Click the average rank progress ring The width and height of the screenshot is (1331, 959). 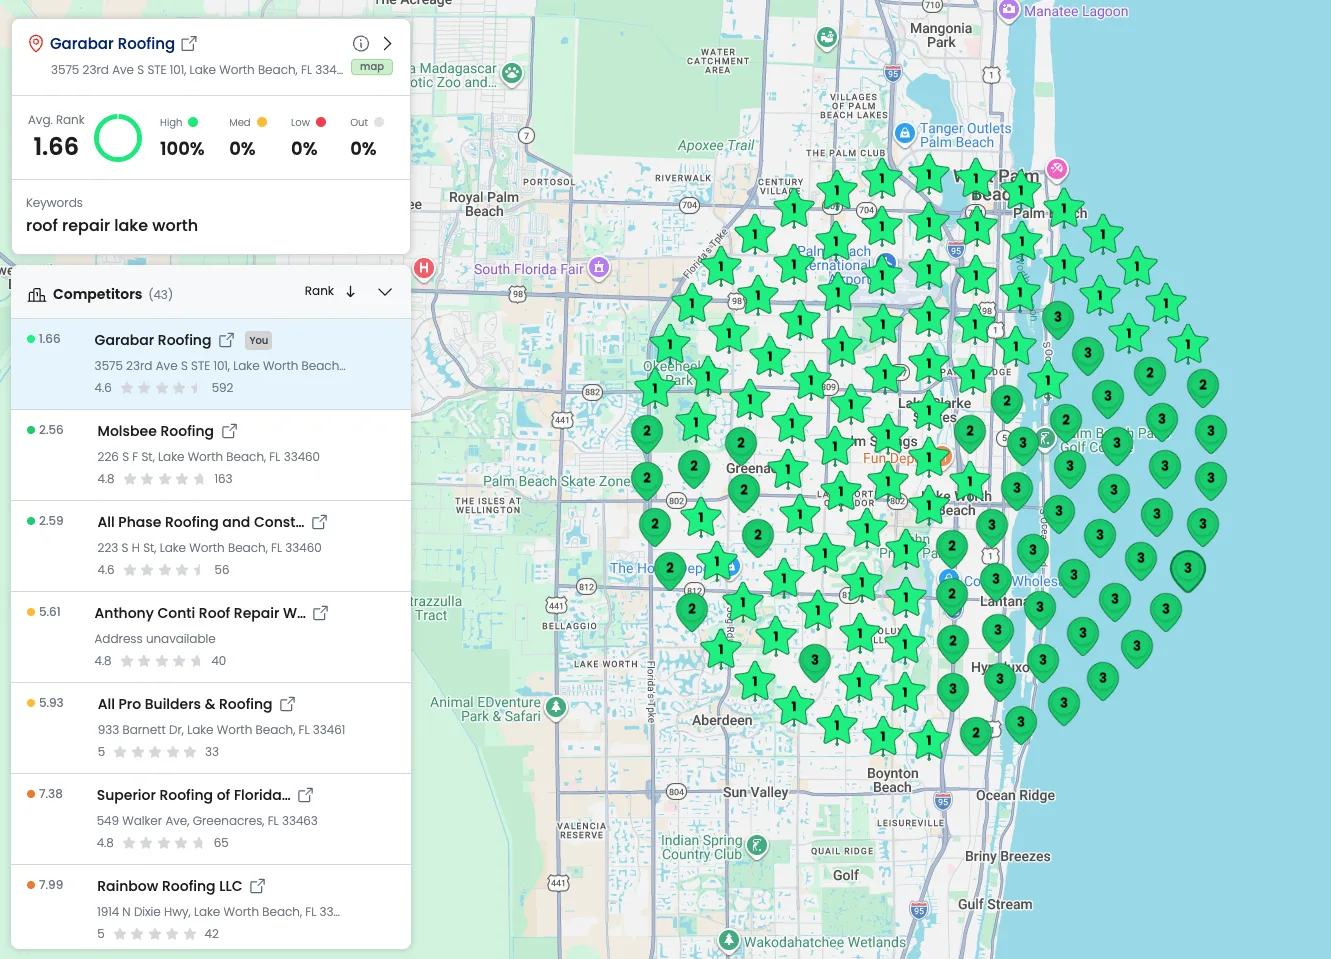point(118,138)
